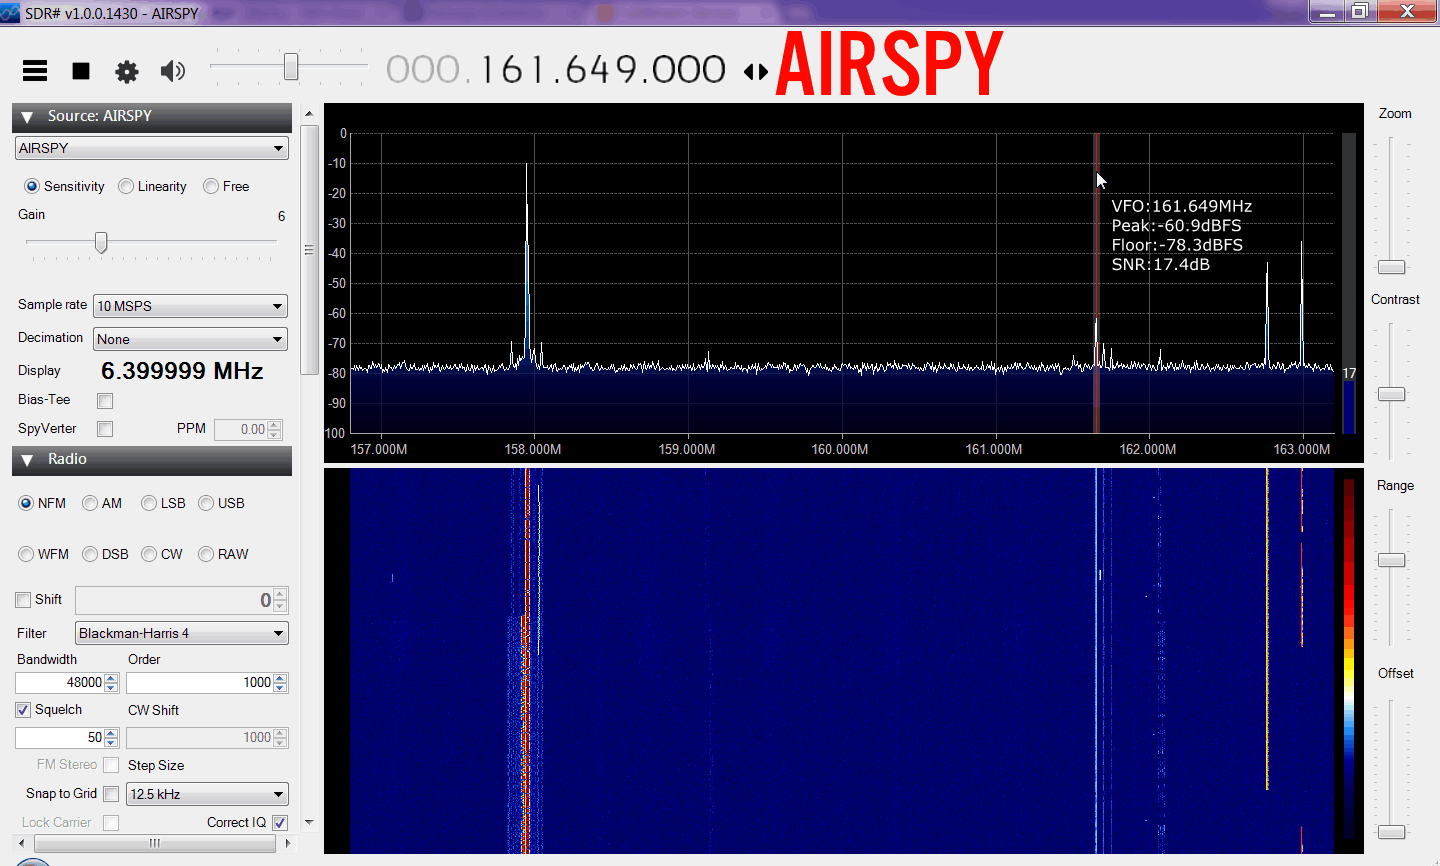Open the Step Size dropdown

coord(206,794)
